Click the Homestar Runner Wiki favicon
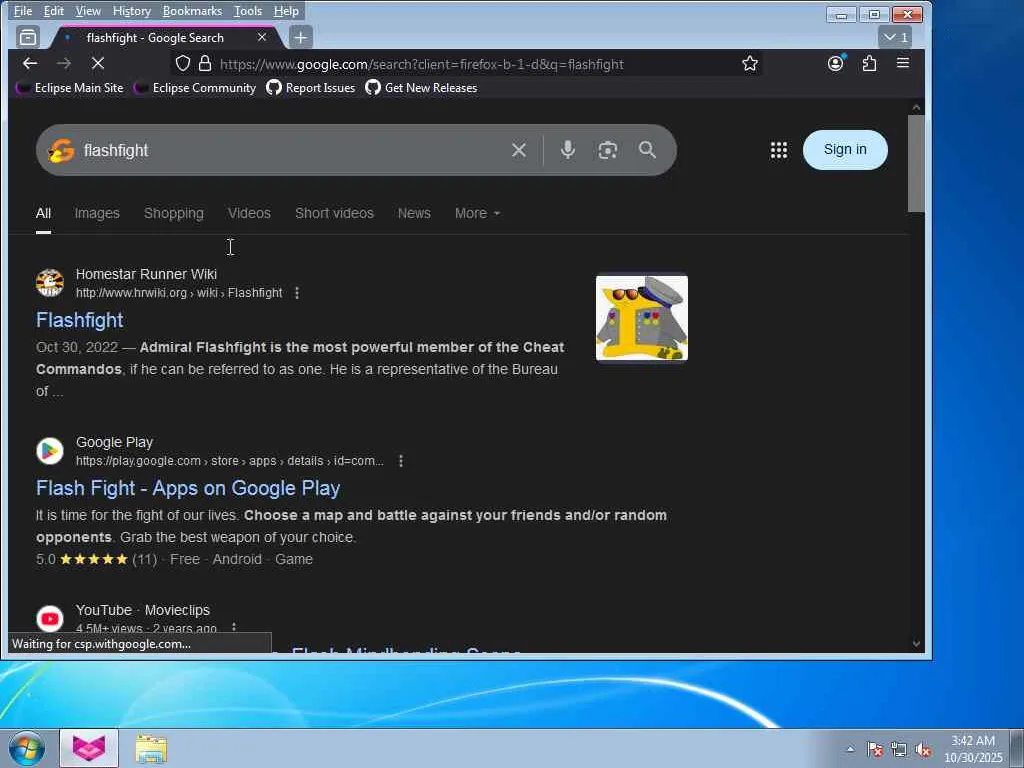 50,283
